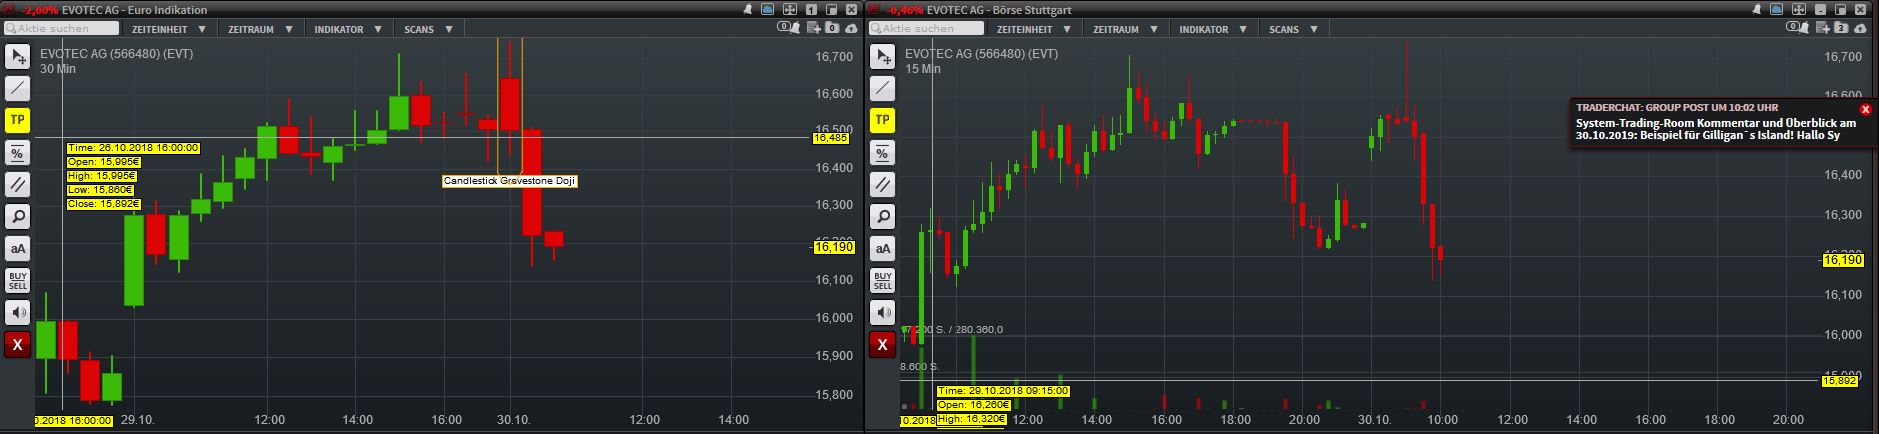The image size is (1879, 434).
Task: Open the percent tool in Stuttgart chart
Action: 882,152
